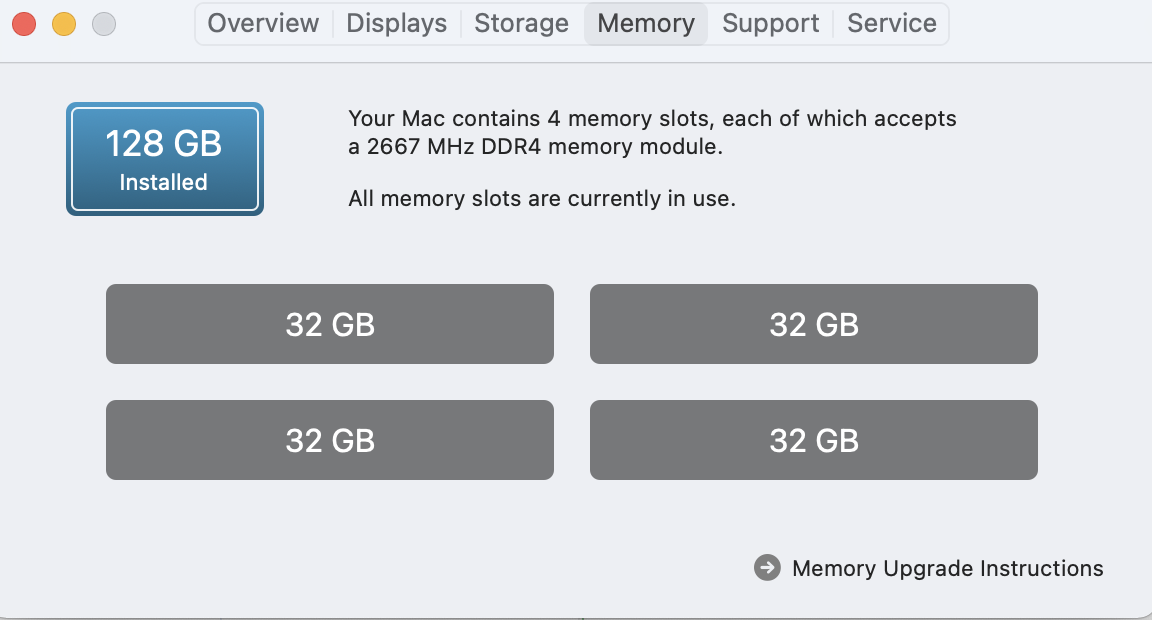This screenshot has height=620, width=1152.
Task: Open the Memory Upgrade Instructions link text
Action: pos(947,568)
